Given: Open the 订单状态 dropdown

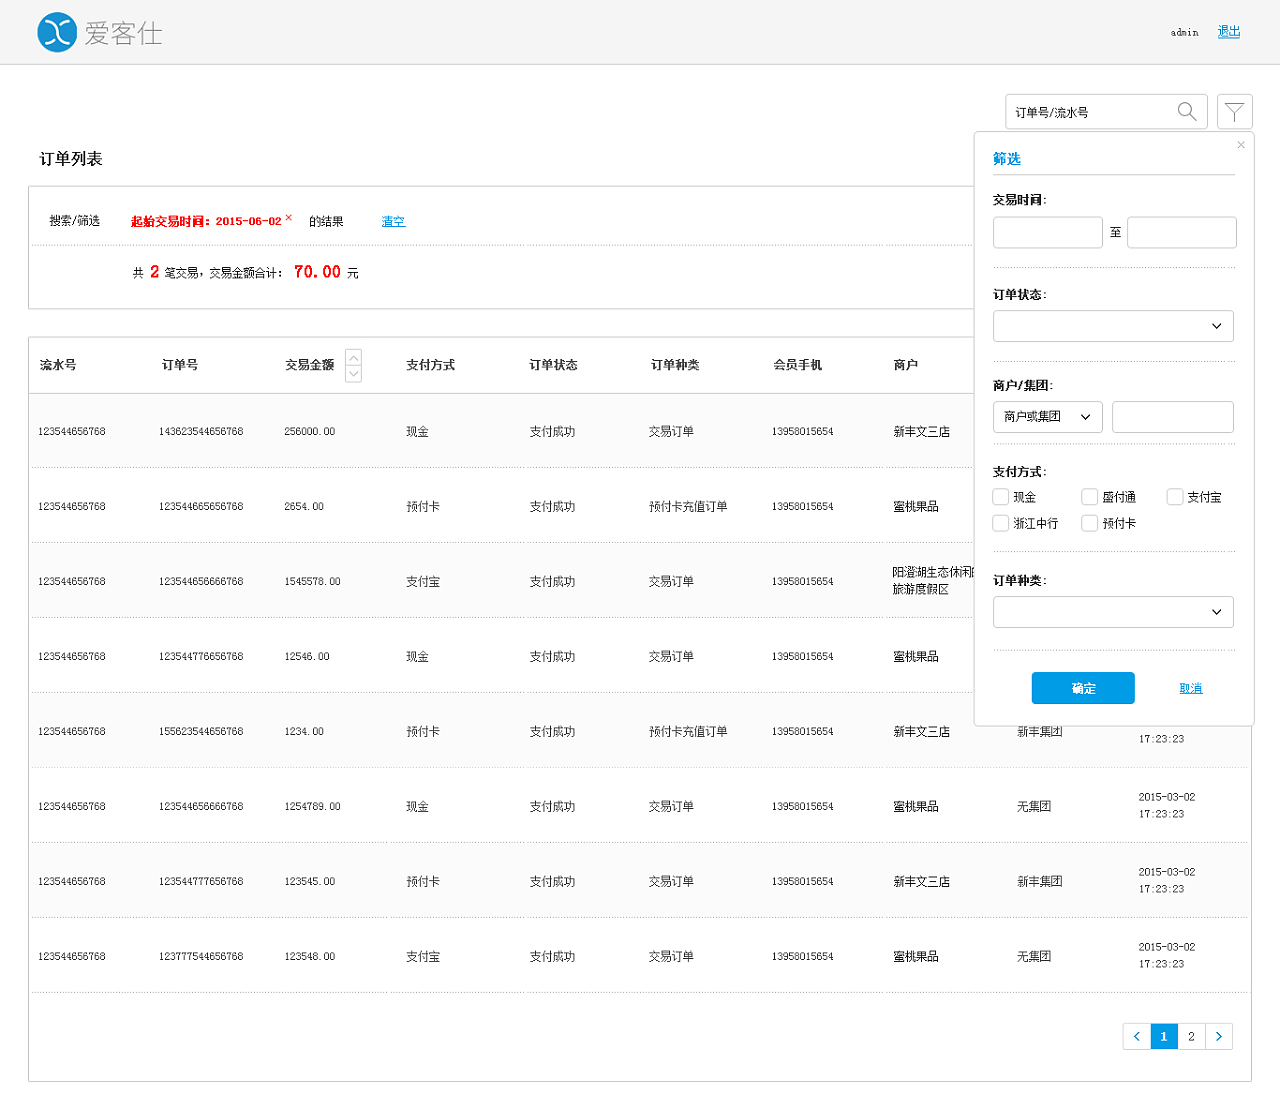Looking at the screenshot, I should (1113, 325).
